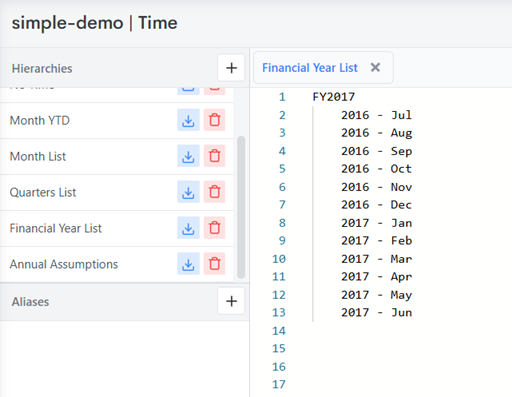
Task: Add a new alias with plus button
Action: pyautogui.click(x=231, y=301)
